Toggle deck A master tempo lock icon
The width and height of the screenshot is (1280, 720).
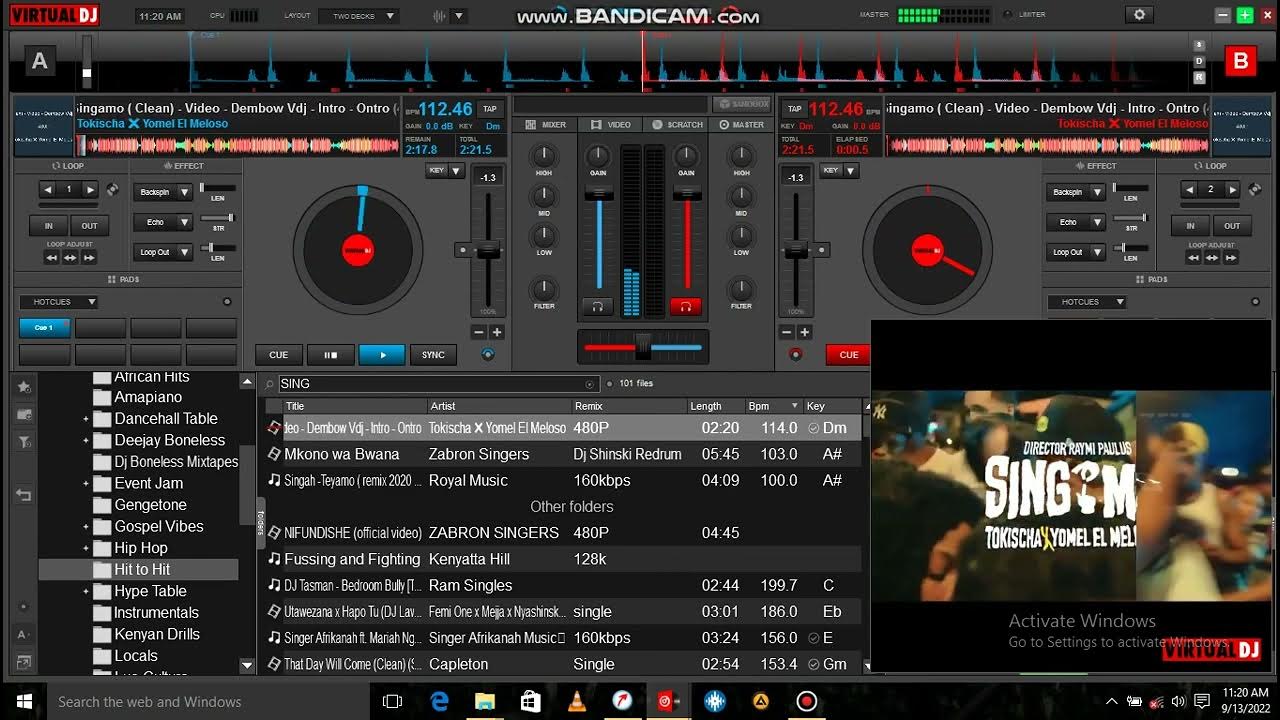[487, 353]
